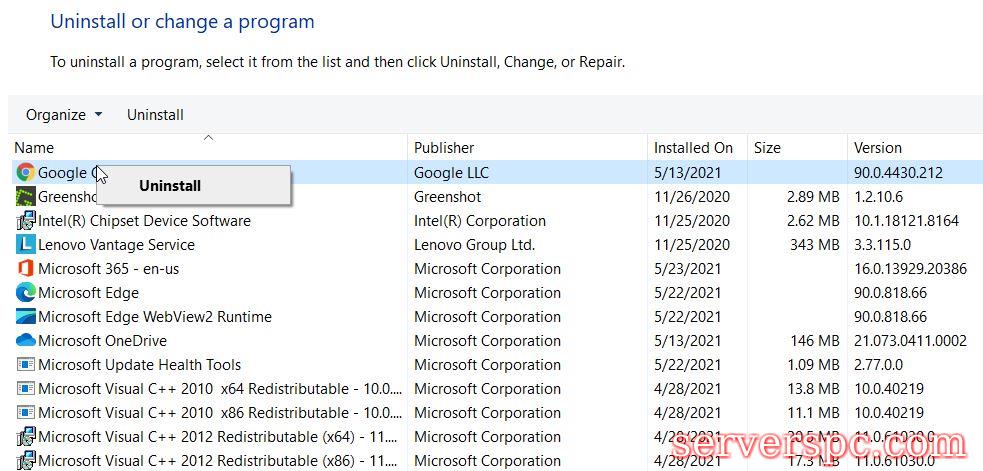Open the Organize dropdown menu

coord(64,115)
